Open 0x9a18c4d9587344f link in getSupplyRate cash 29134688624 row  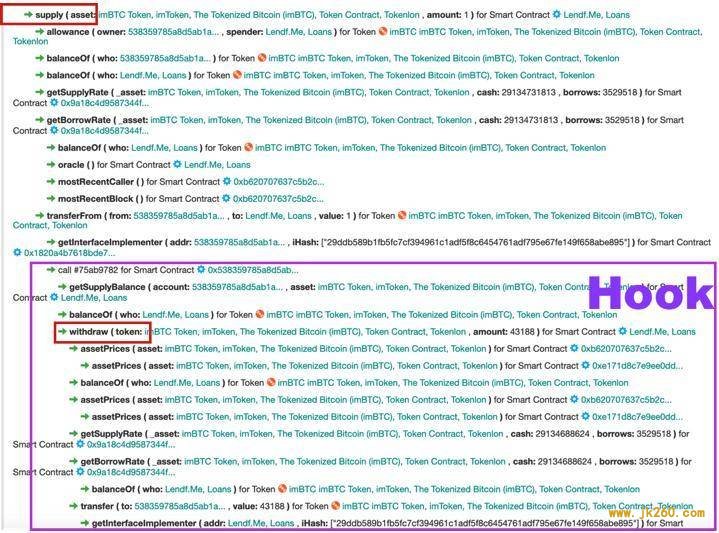[x=131, y=444]
